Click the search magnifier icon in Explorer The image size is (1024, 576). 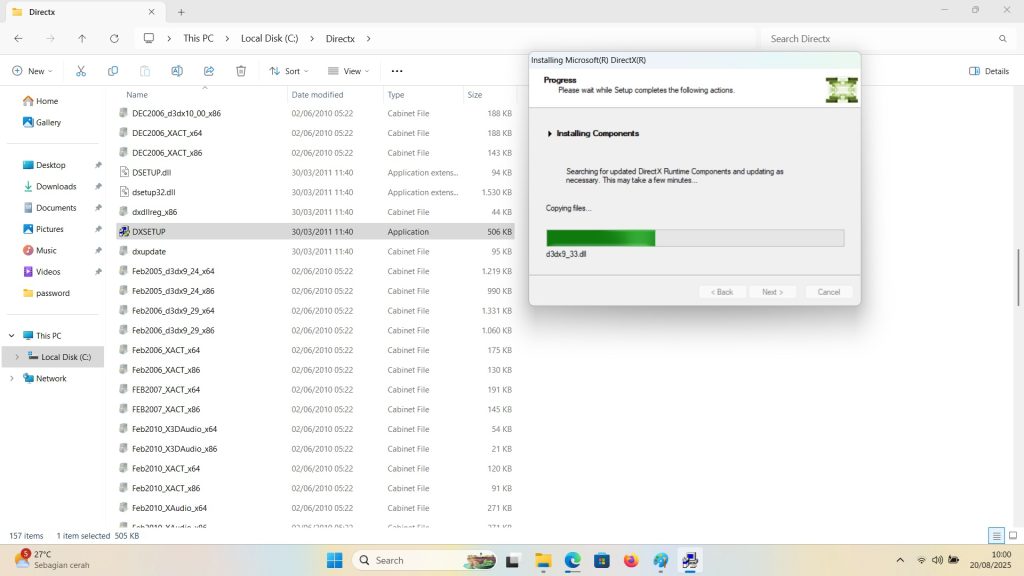1002,39
